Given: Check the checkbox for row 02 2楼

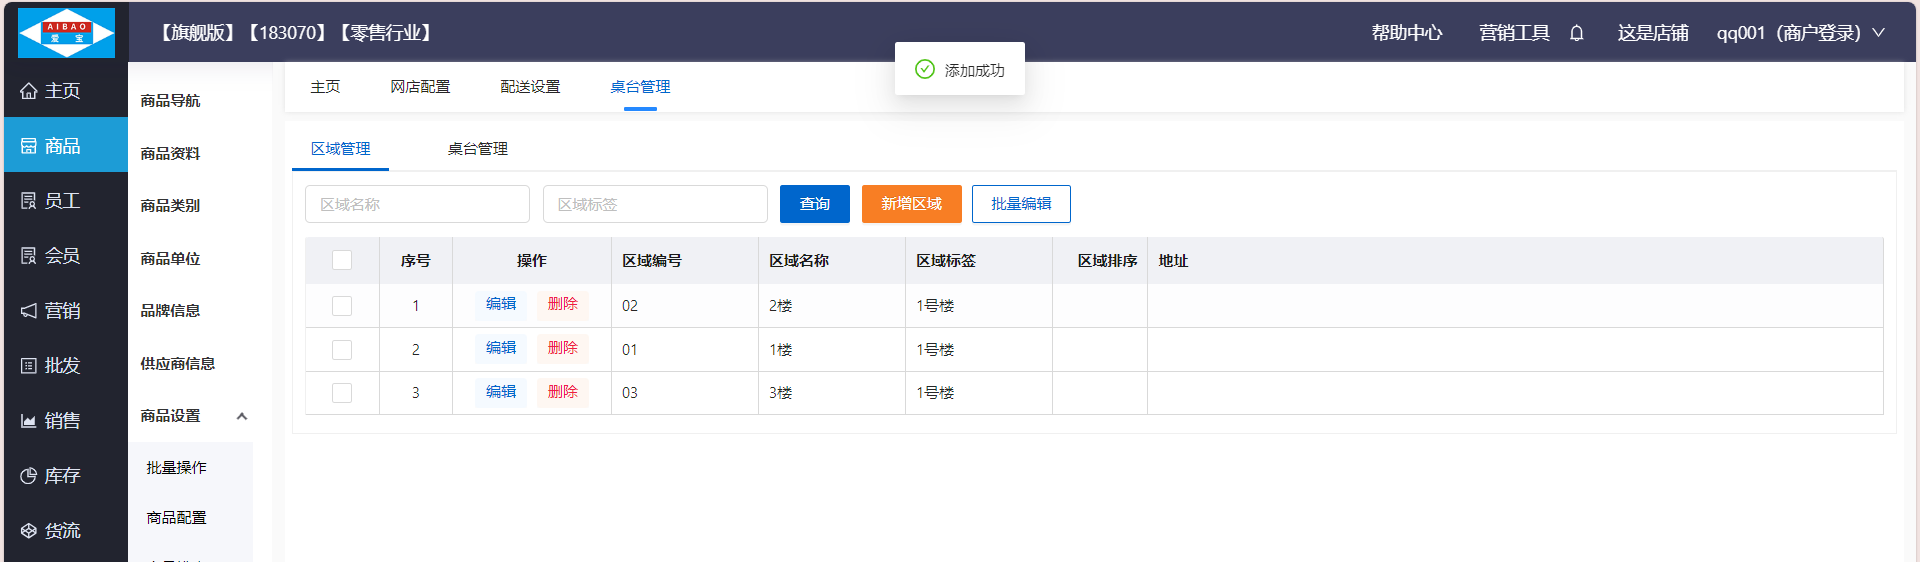Looking at the screenshot, I should [x=342, y=306].
